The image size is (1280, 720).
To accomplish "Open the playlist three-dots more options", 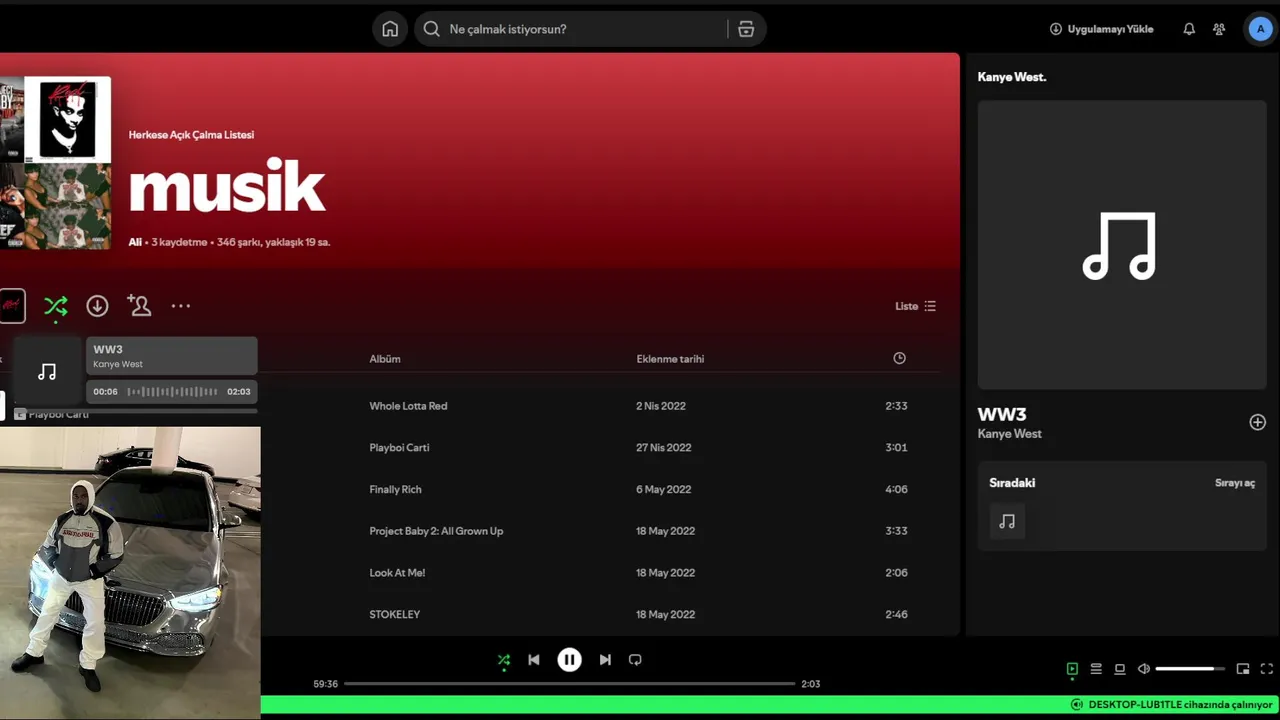I will [x=180, y=306].
